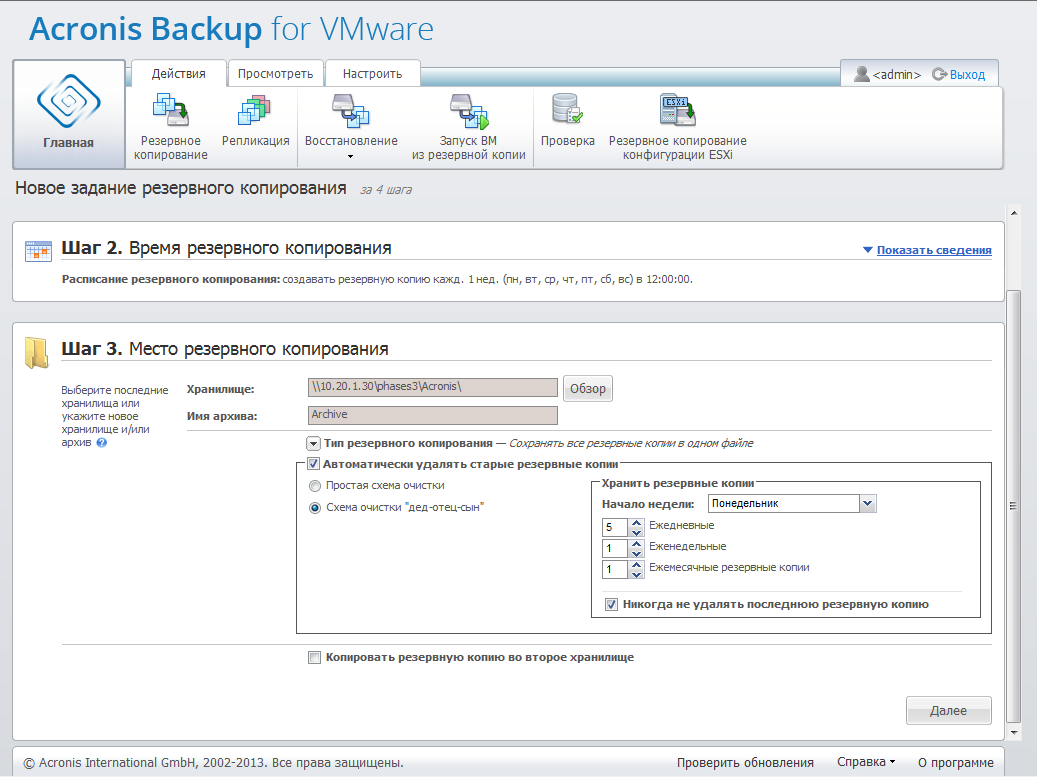This screenshot has width=1037, height=777.
Task: Expand Тип резервного копирования section
Action: click(313, 443)
